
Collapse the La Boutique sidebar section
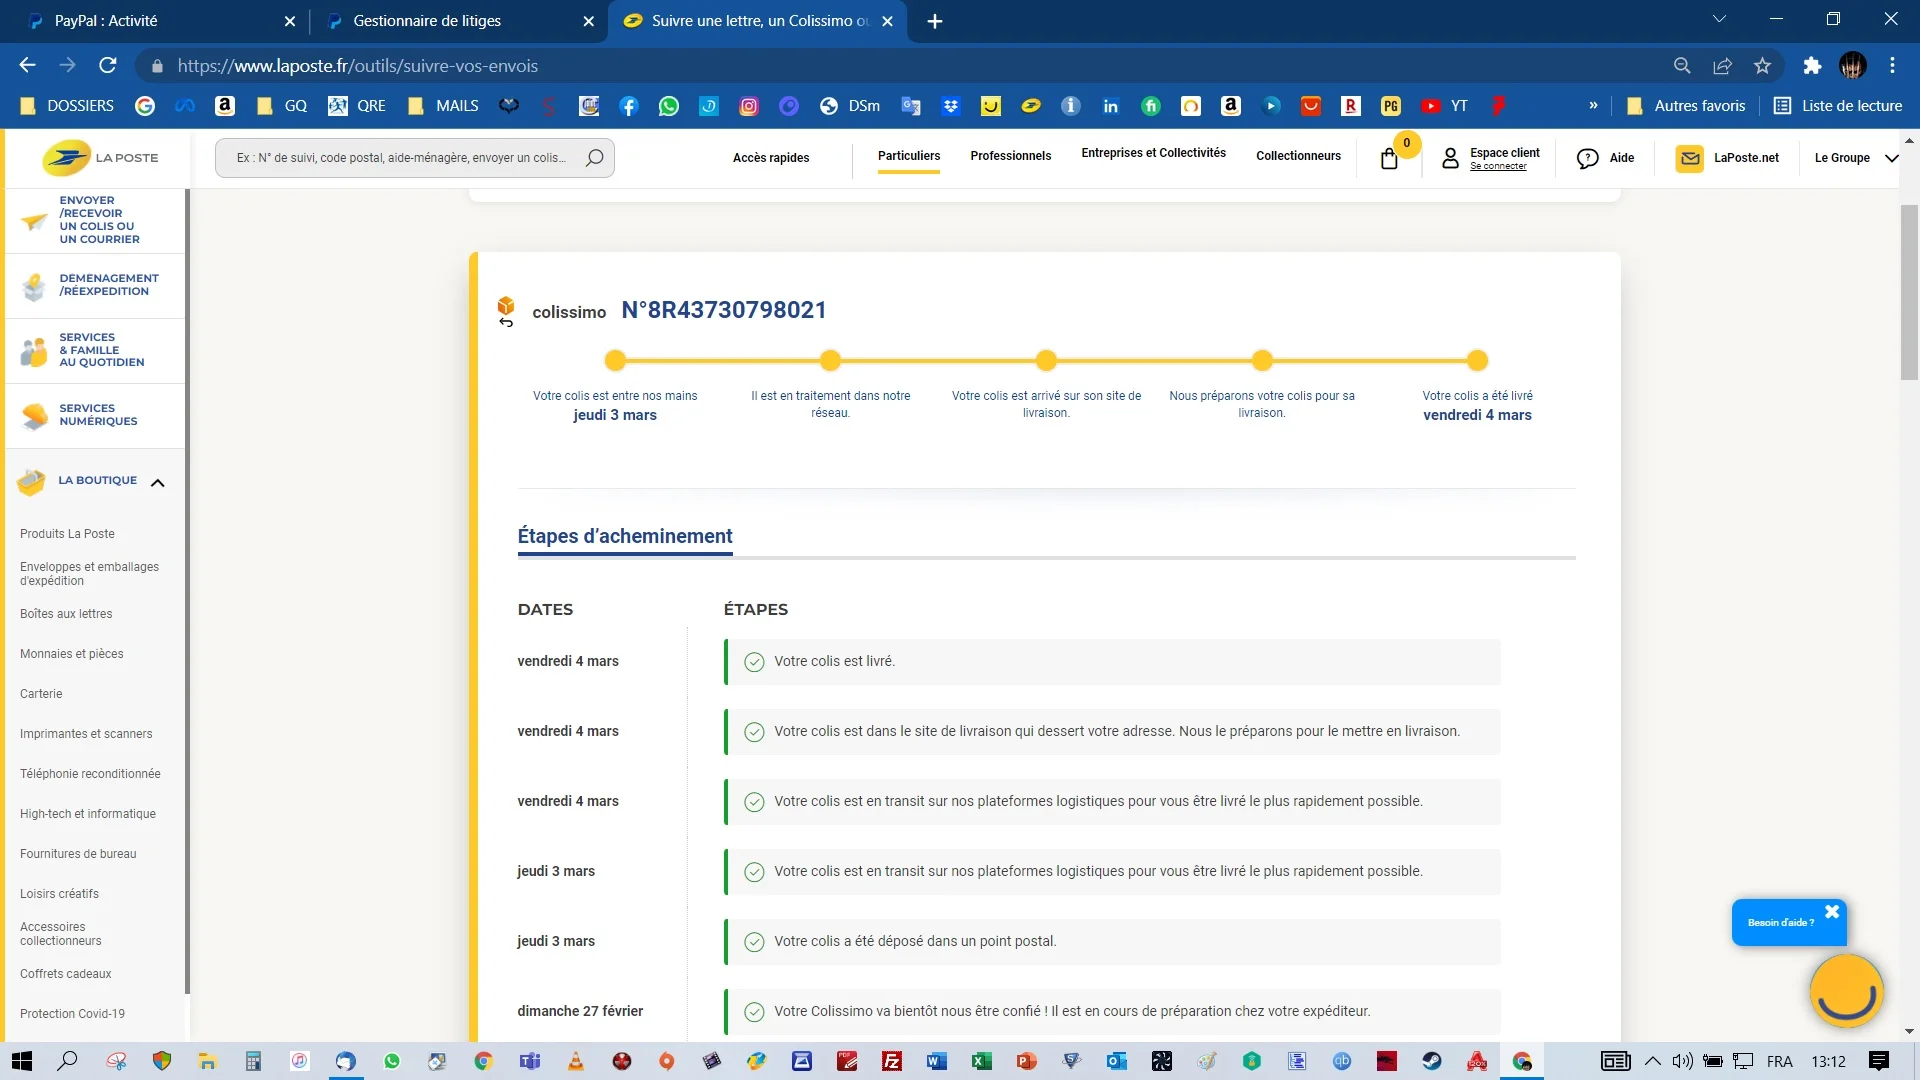coord(157,482)
